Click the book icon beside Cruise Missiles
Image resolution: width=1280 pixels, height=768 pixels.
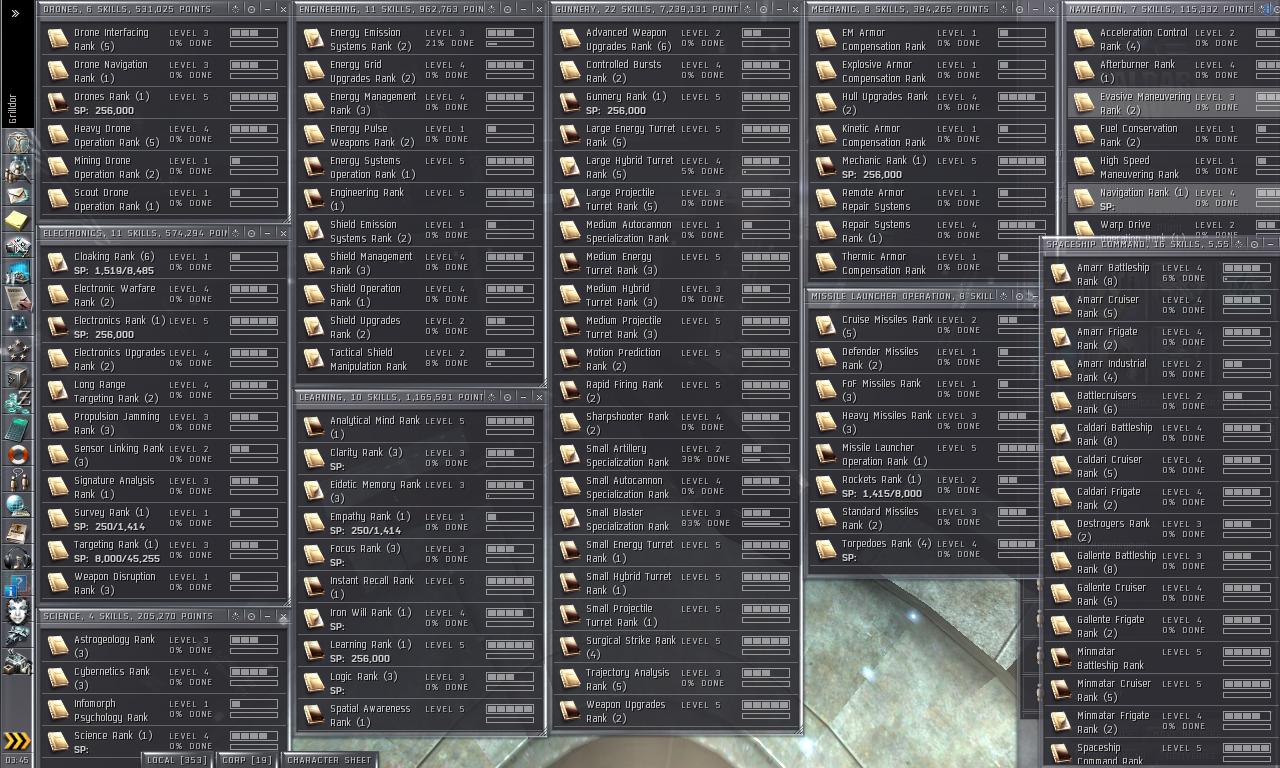(x=826, y=326)
